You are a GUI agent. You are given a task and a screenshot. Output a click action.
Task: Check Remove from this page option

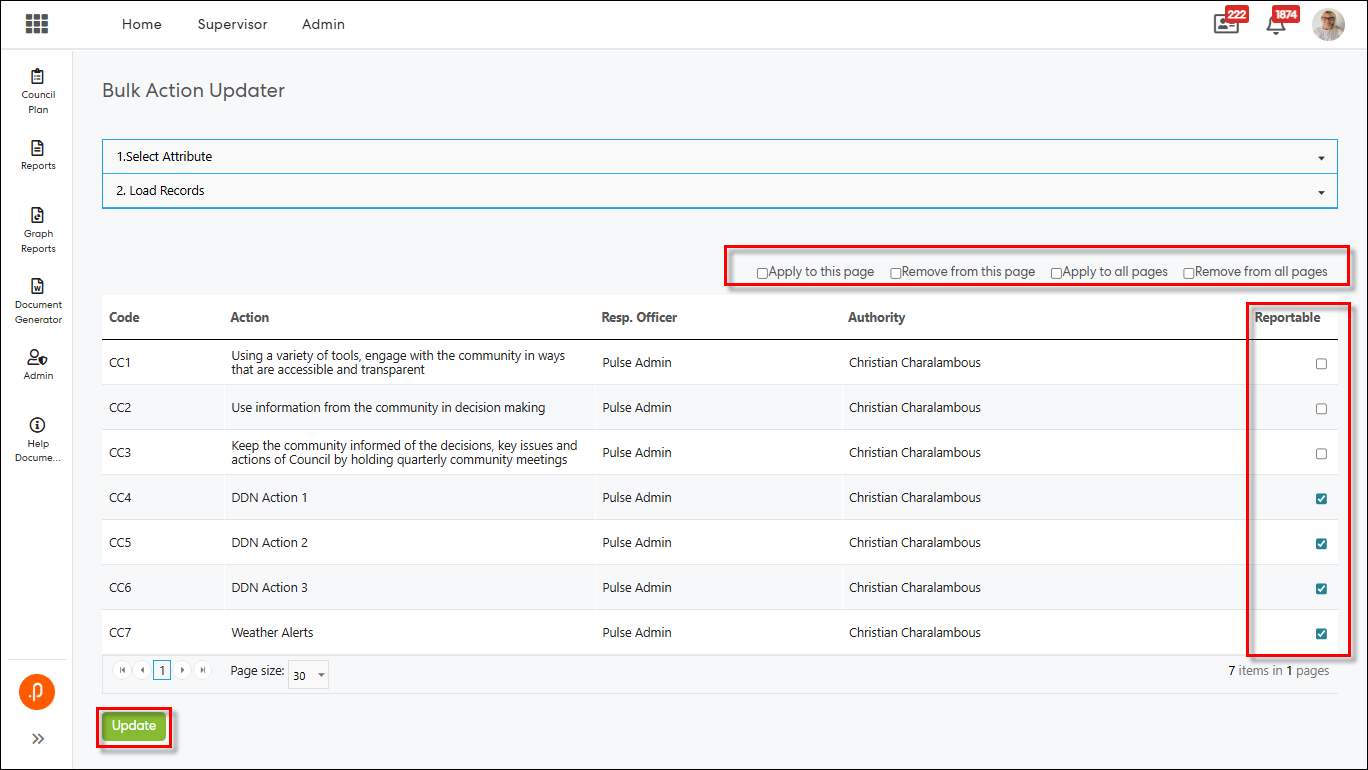tap(895, 273)
